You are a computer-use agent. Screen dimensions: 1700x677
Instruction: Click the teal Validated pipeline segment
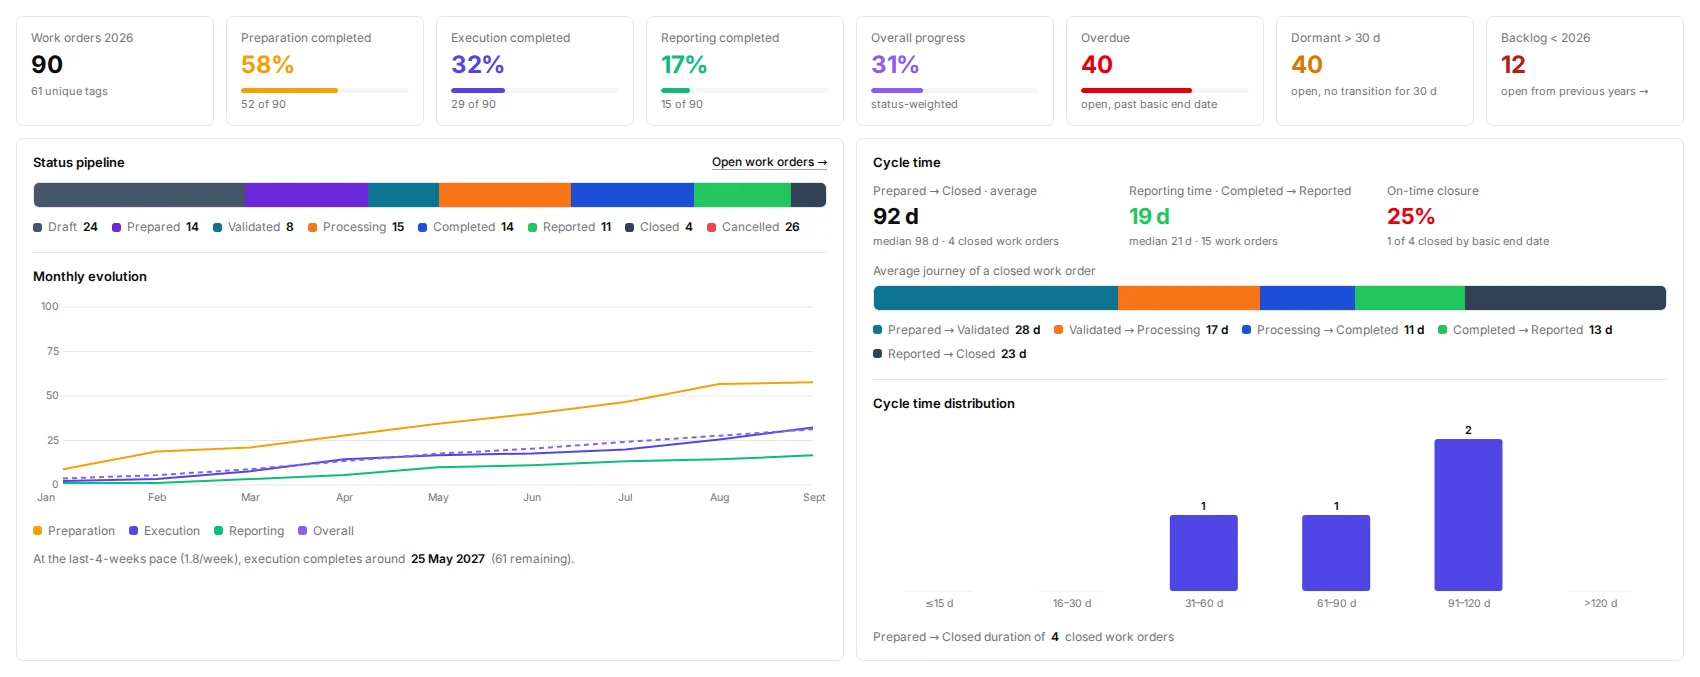click(x=403, y=195)
